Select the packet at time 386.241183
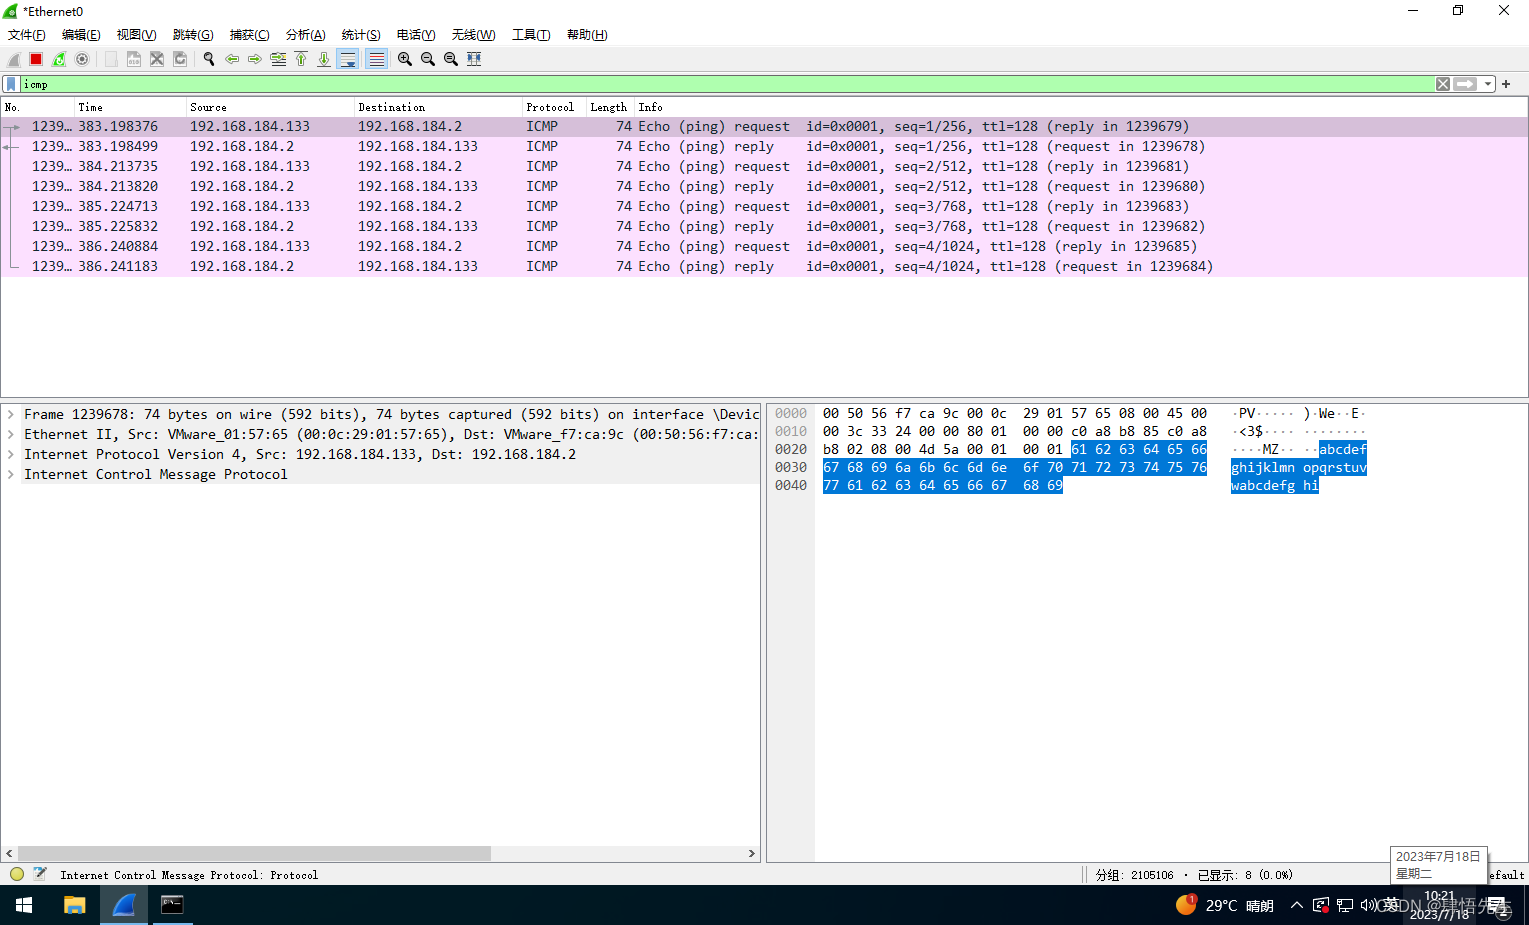 click(764, 267)
